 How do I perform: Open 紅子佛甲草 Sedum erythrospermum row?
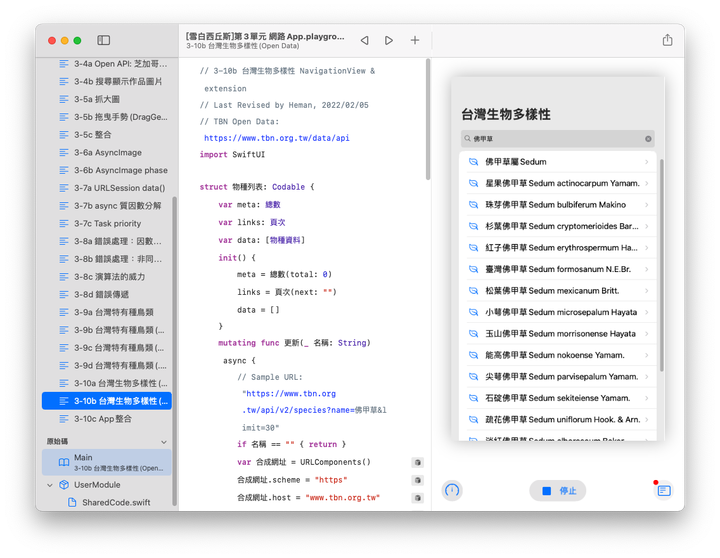point(558,248)
